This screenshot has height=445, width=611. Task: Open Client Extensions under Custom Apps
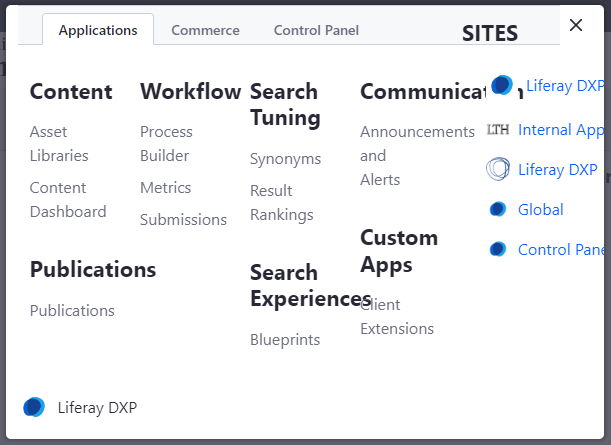[397, 316]
